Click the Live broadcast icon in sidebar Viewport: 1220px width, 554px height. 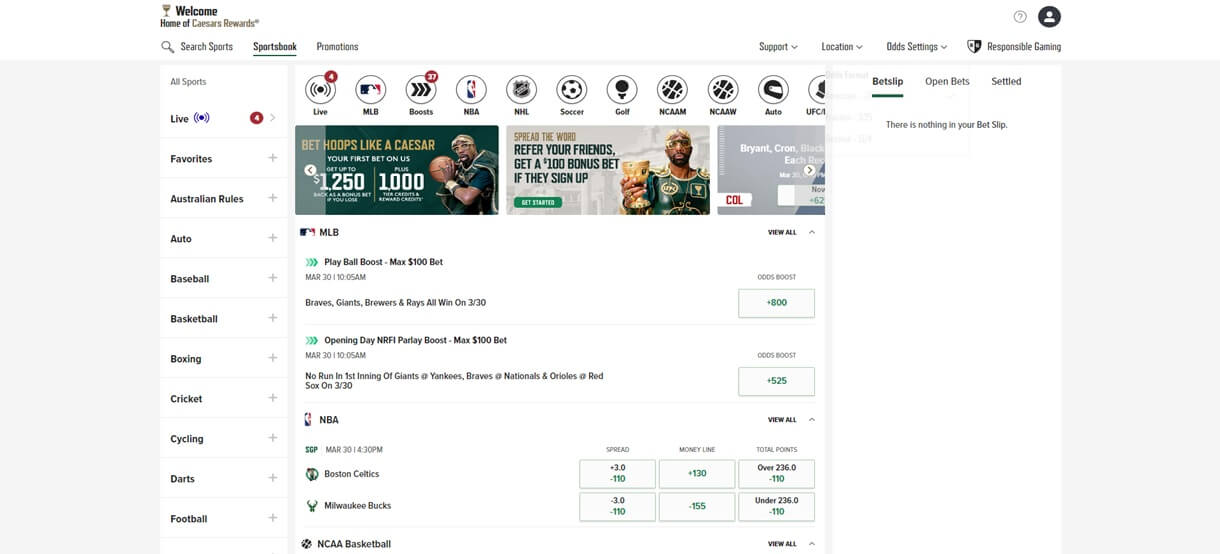tap(202, 118)
